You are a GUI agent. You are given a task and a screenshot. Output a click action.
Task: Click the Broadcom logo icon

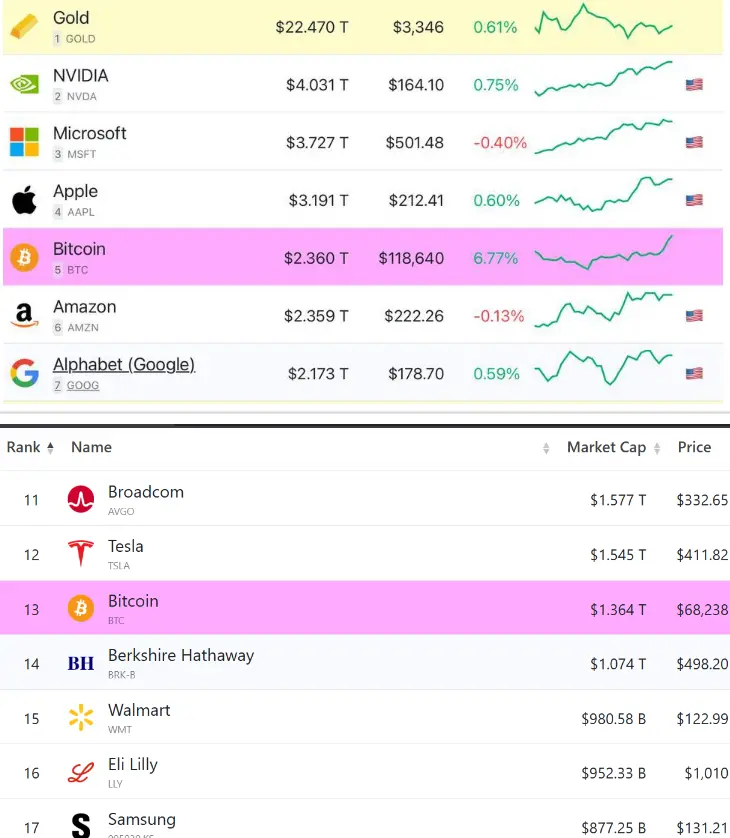coord(80,499)
